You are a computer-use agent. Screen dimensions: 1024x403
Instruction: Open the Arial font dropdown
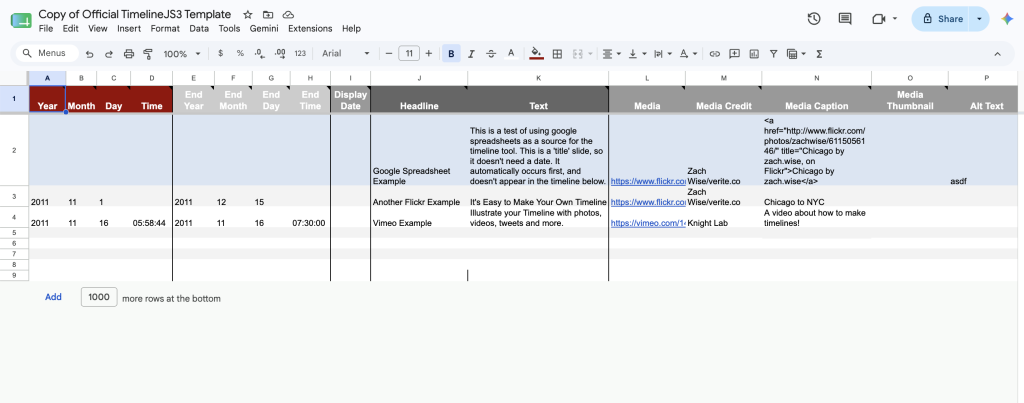[345, 54]
